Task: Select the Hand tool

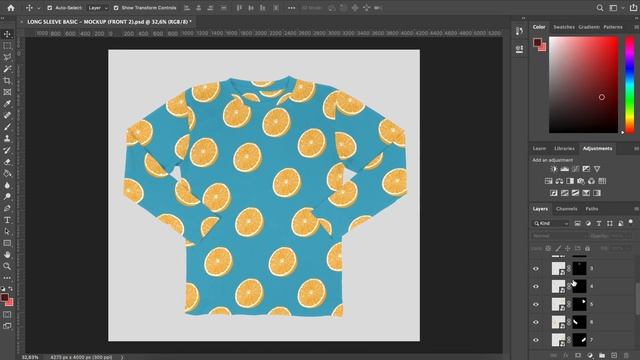Action: coord(7,255)
